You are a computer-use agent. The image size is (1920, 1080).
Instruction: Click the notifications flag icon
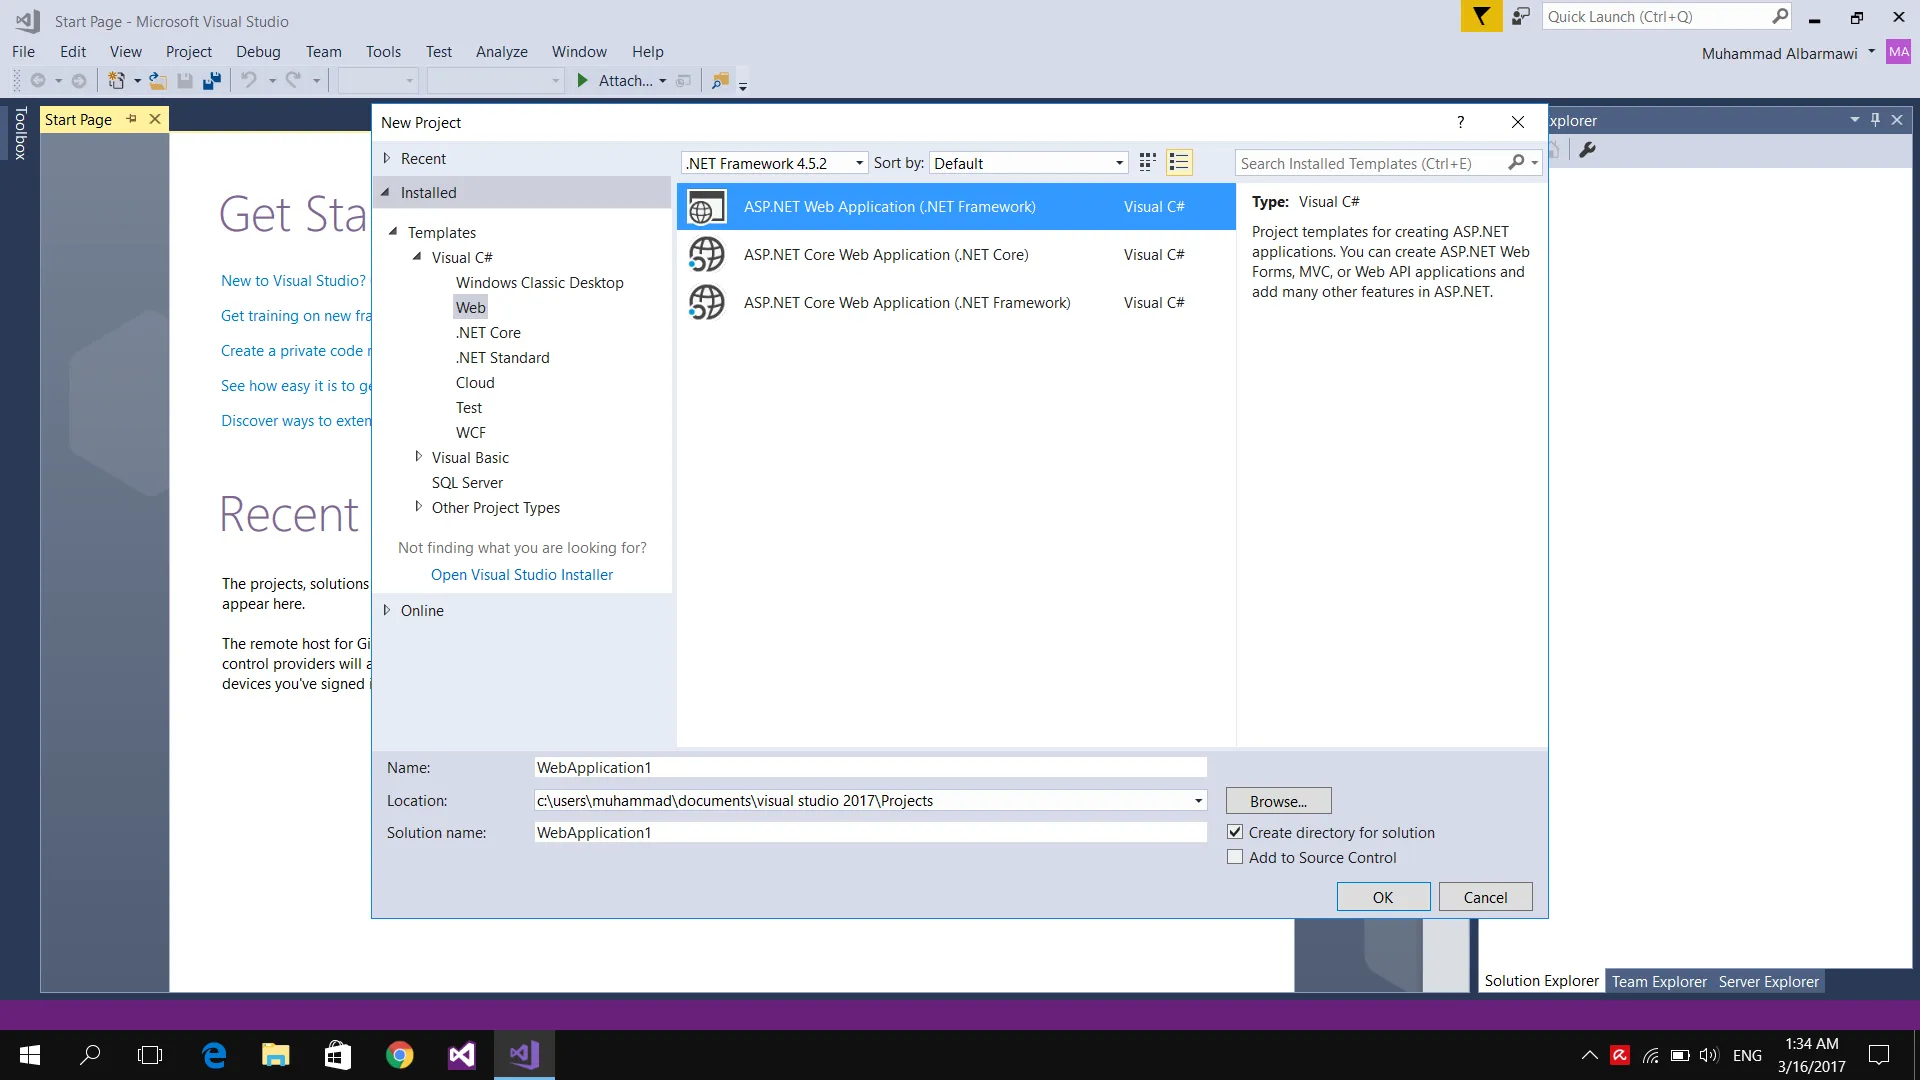click(1481, 17)
